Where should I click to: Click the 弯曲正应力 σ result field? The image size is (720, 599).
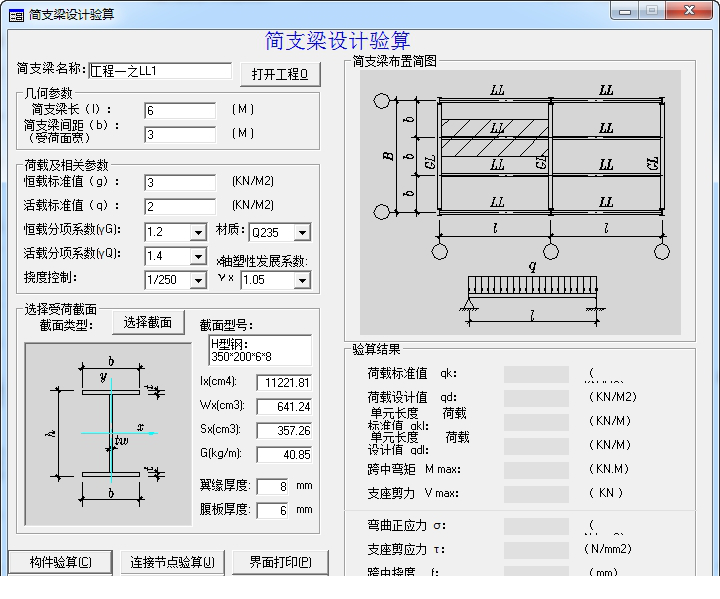(536, 526)
